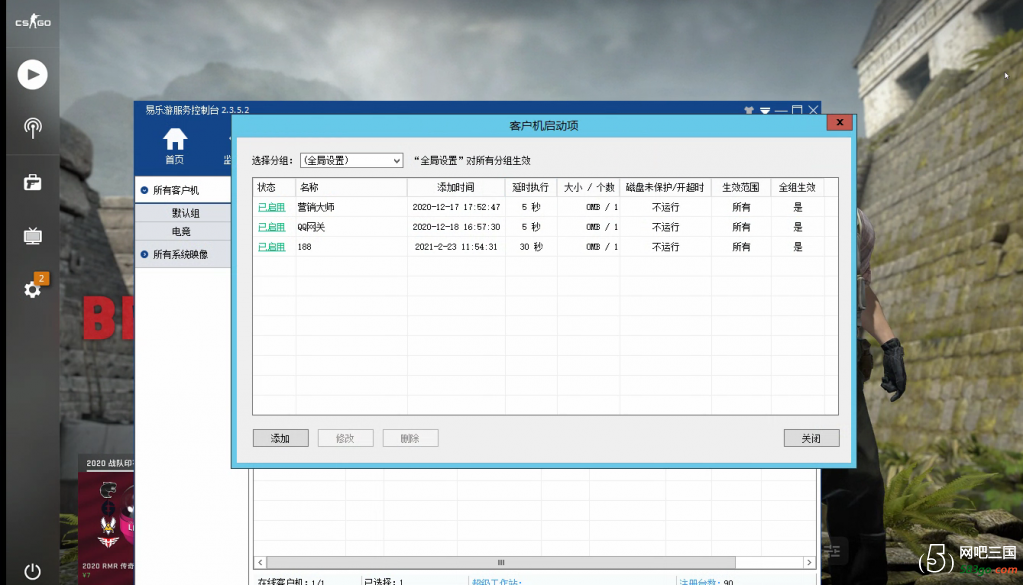Screen dimensions: 1023x585
Task: Expand 所有系统映像 in the sidebar
Action: point(144,254)
